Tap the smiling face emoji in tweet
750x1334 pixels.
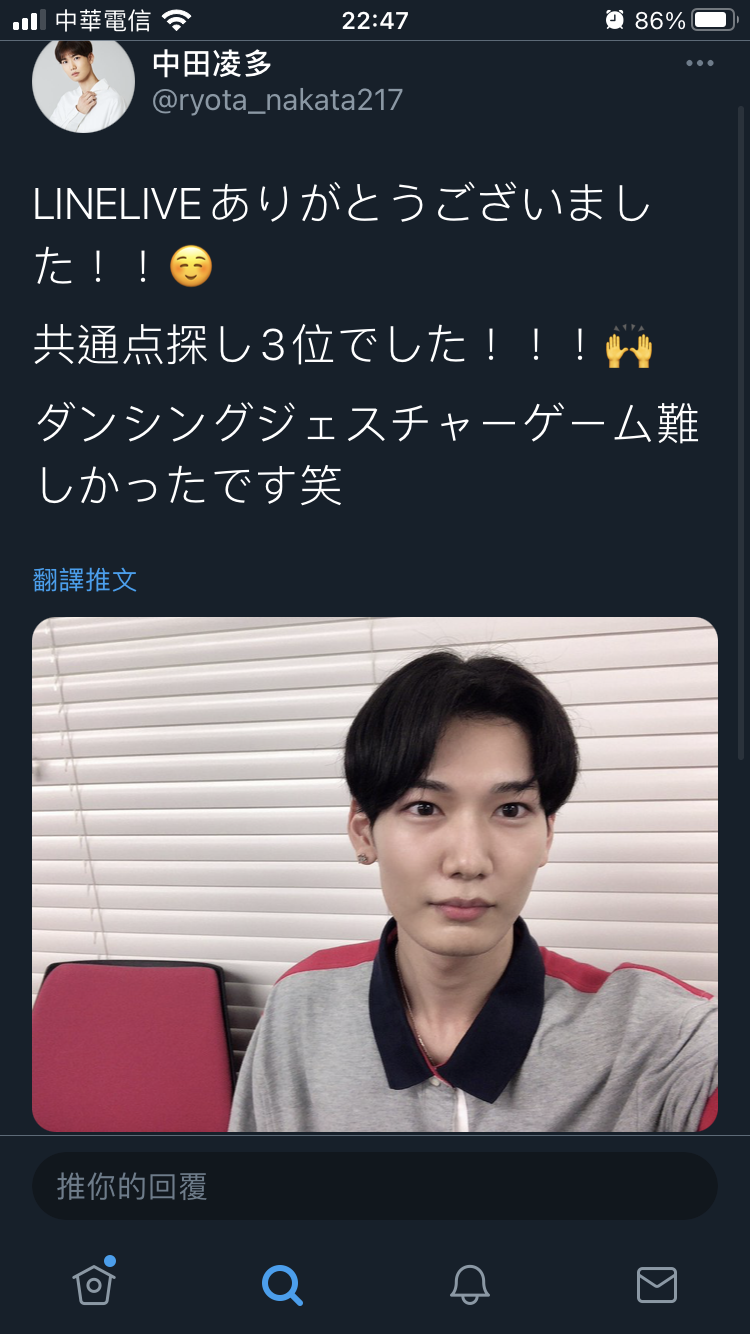point(191,266)
